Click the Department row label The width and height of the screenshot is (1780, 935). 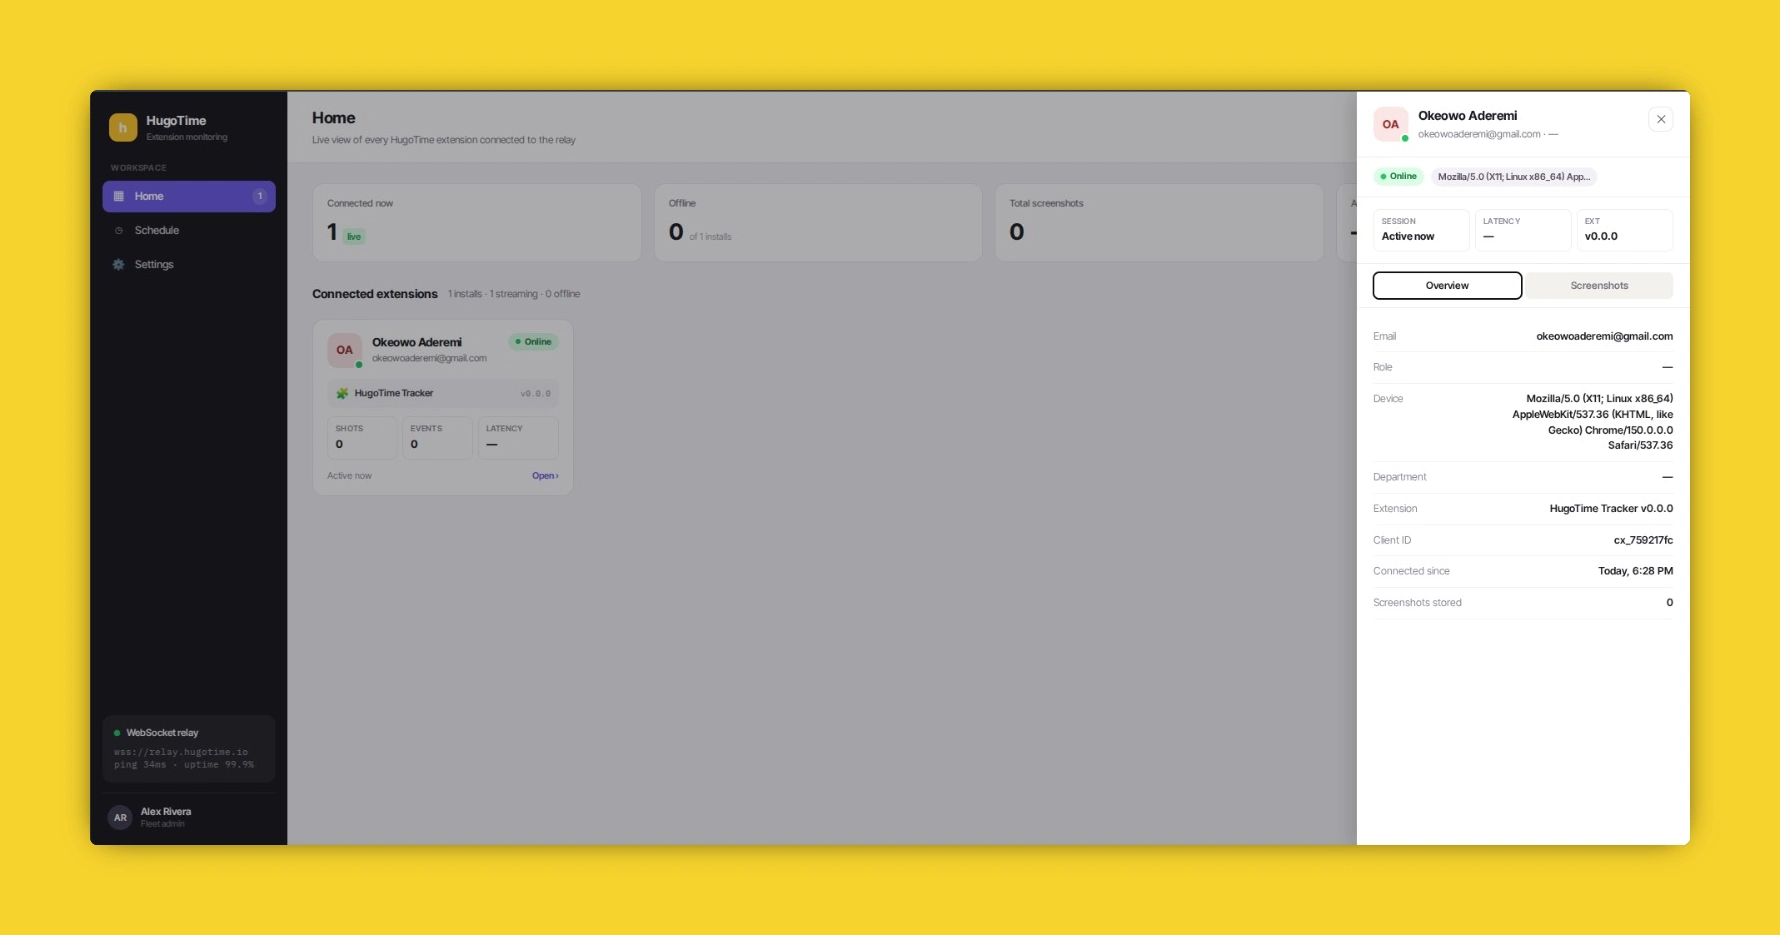(1400, 477)
